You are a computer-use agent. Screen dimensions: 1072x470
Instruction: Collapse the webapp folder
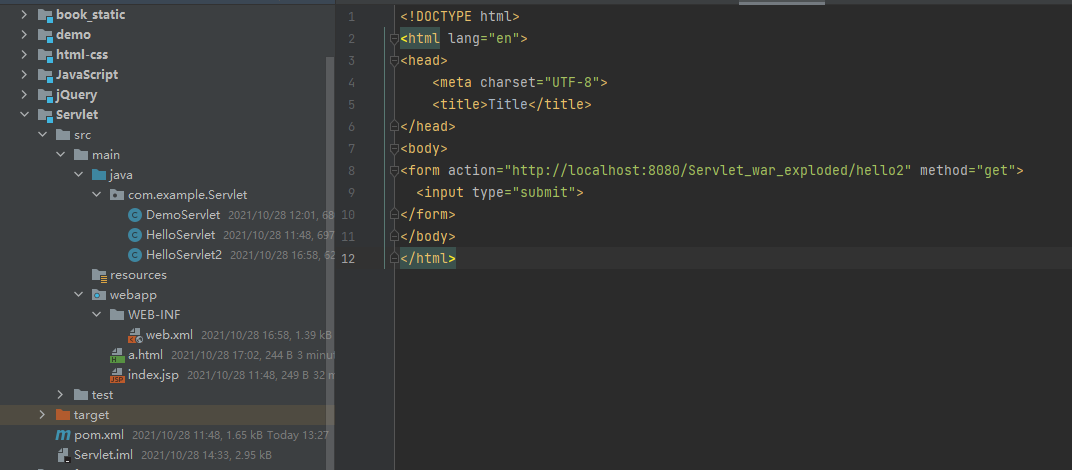point(79,295)
